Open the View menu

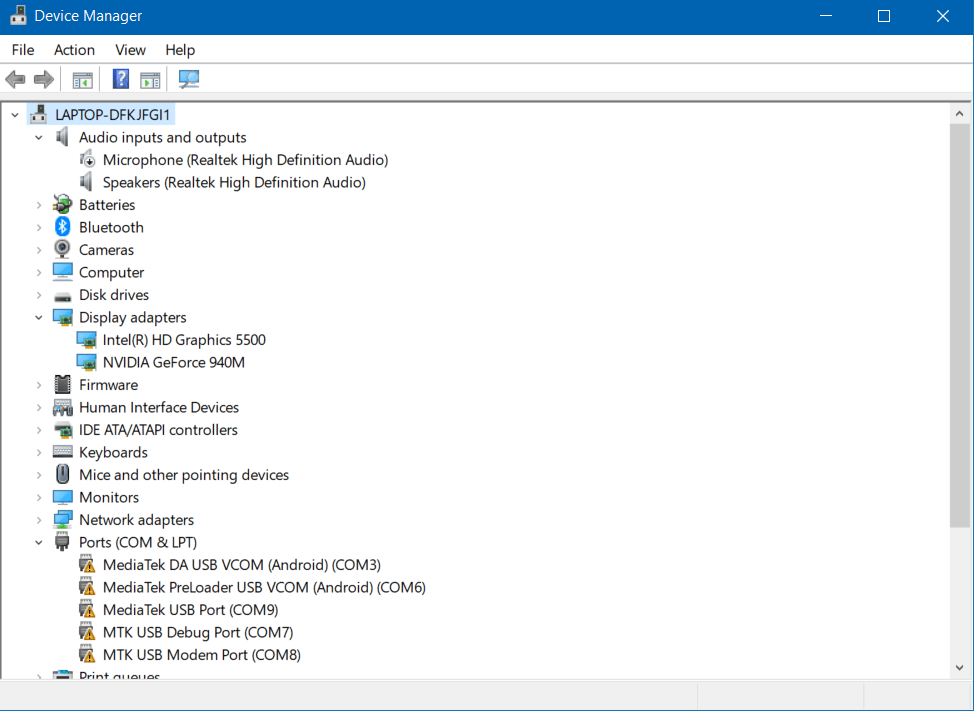coord(130,50)
